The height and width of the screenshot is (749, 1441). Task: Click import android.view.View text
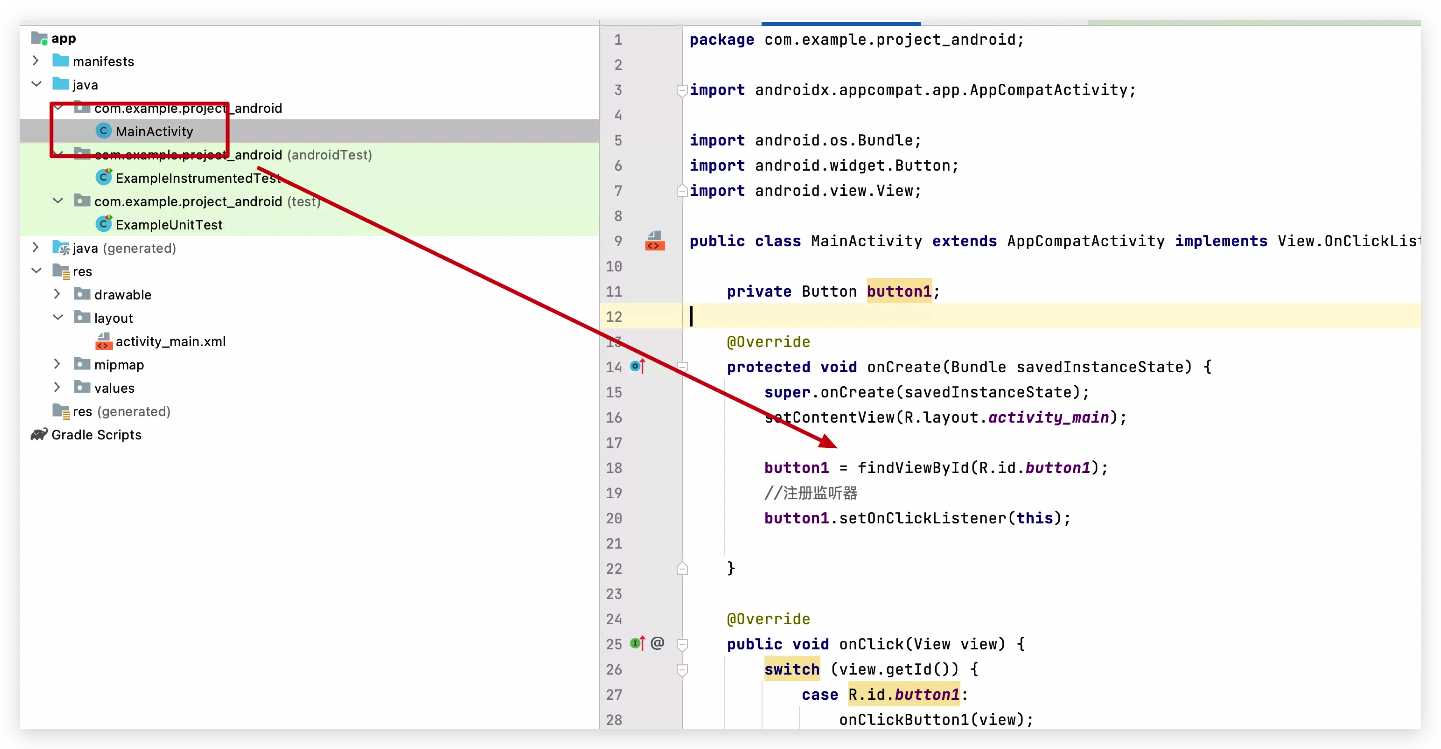806,191
